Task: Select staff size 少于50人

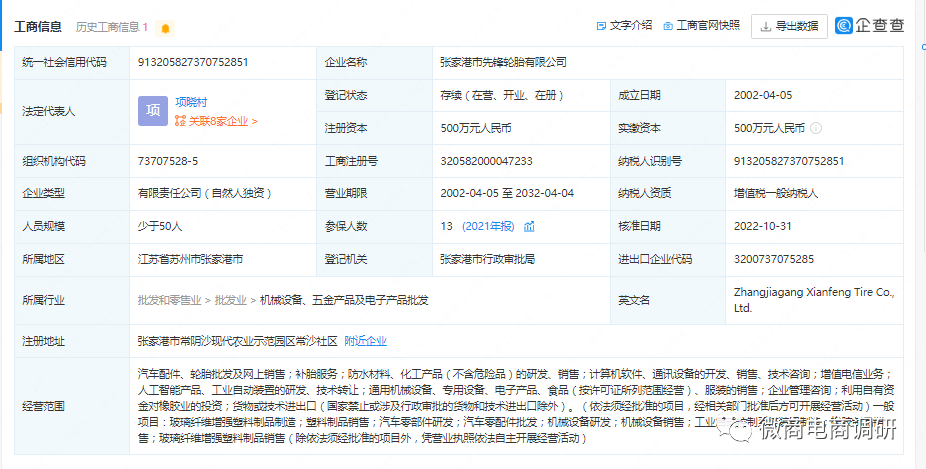Action: point(160,226)
